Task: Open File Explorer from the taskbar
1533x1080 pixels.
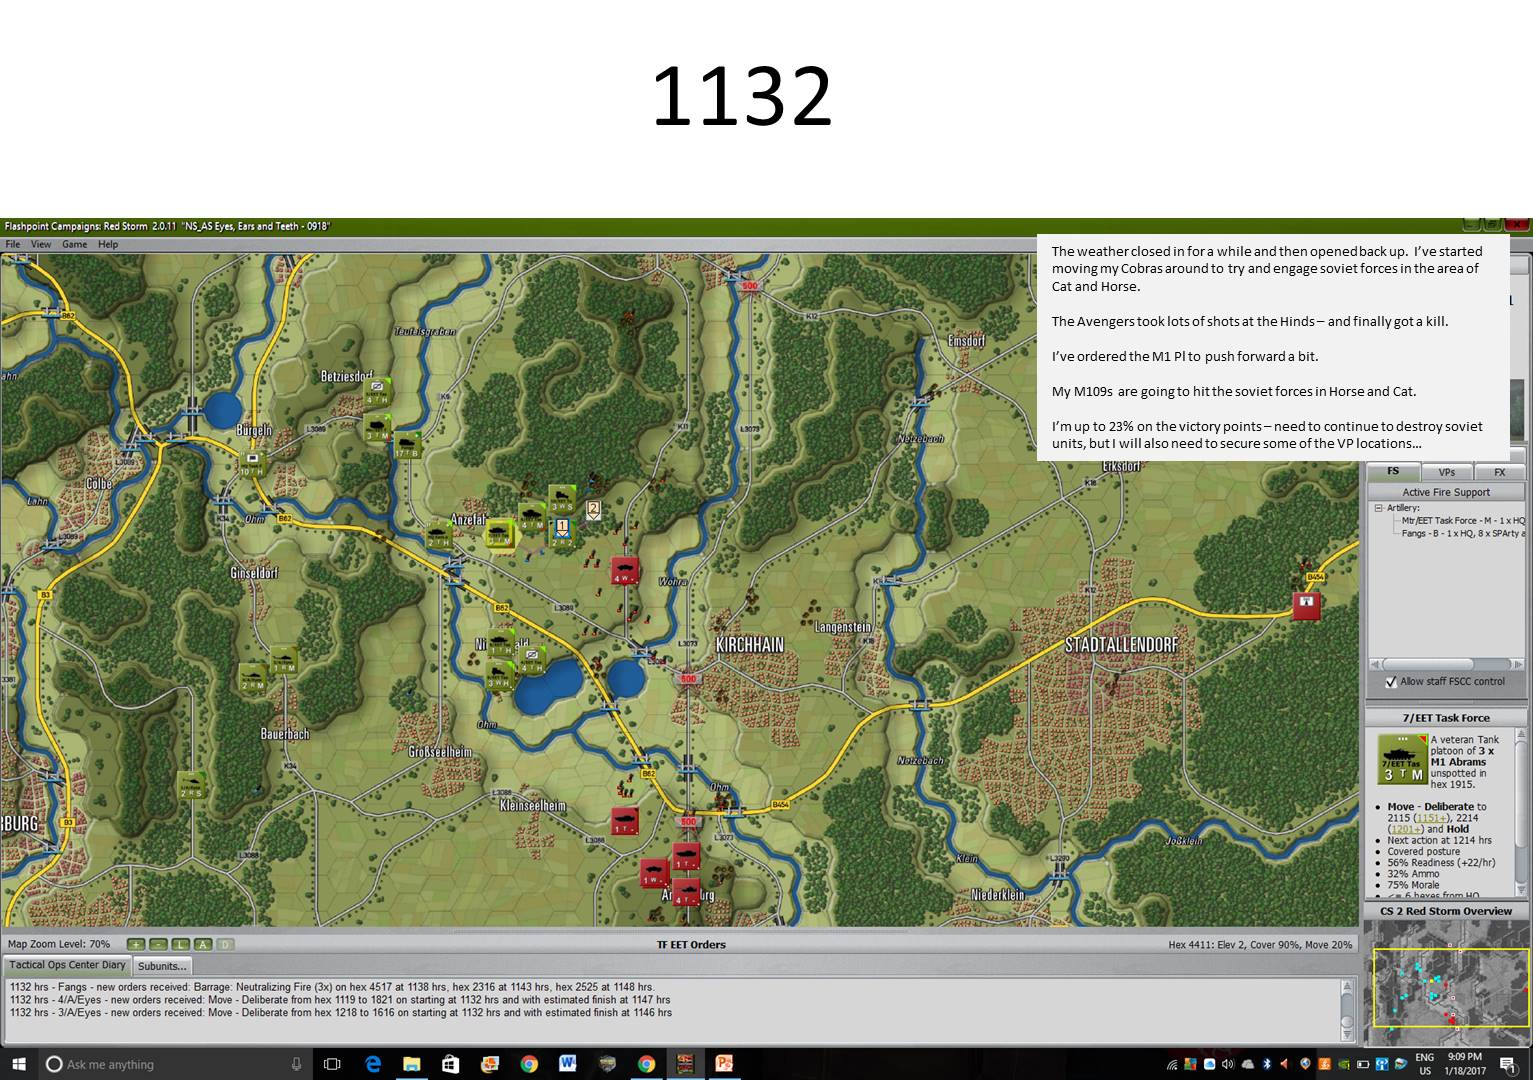Action: point(412,1064)
